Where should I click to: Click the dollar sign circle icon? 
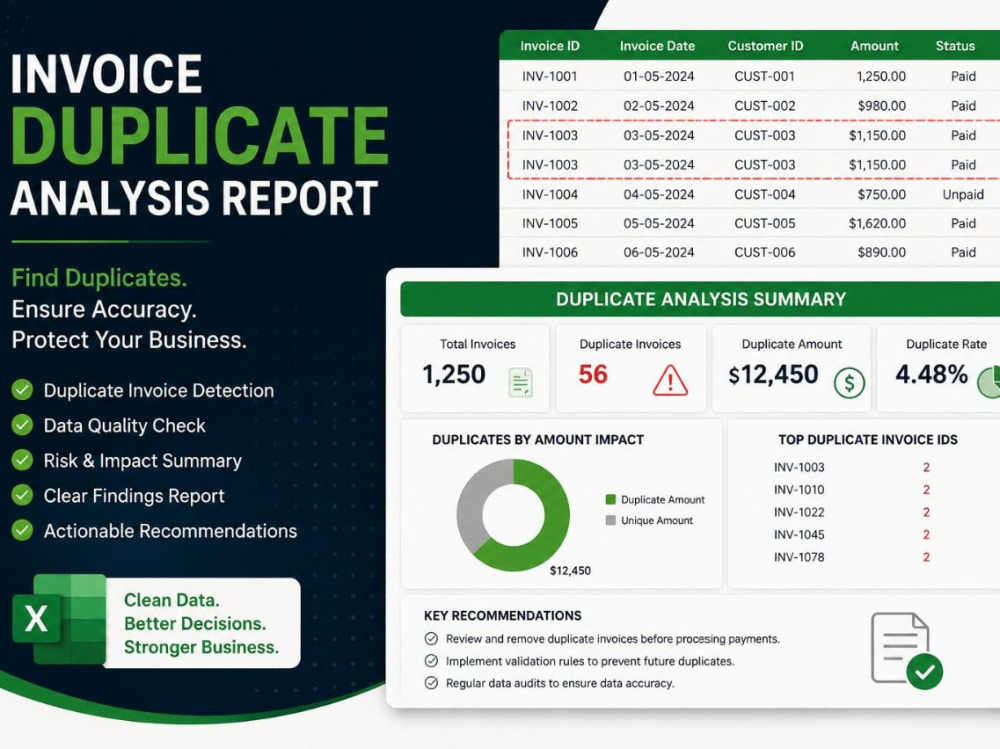click(x=849, y=383)
